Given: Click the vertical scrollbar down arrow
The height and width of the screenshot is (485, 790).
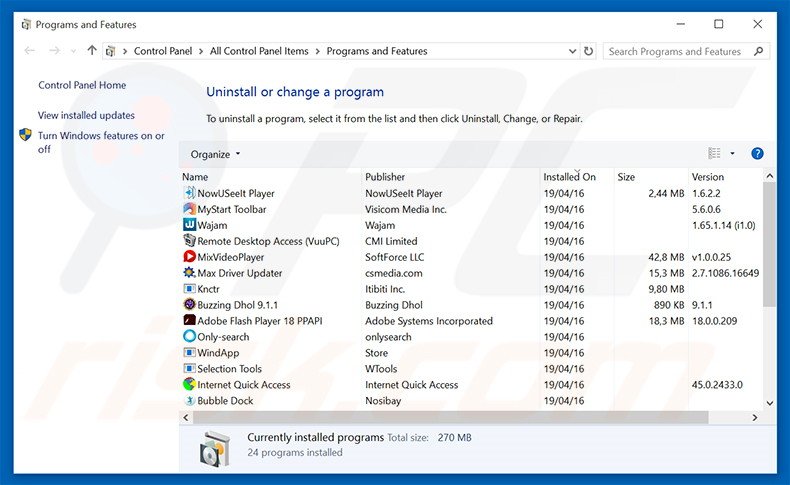Looking at the screenshot, I should [769, 403].
